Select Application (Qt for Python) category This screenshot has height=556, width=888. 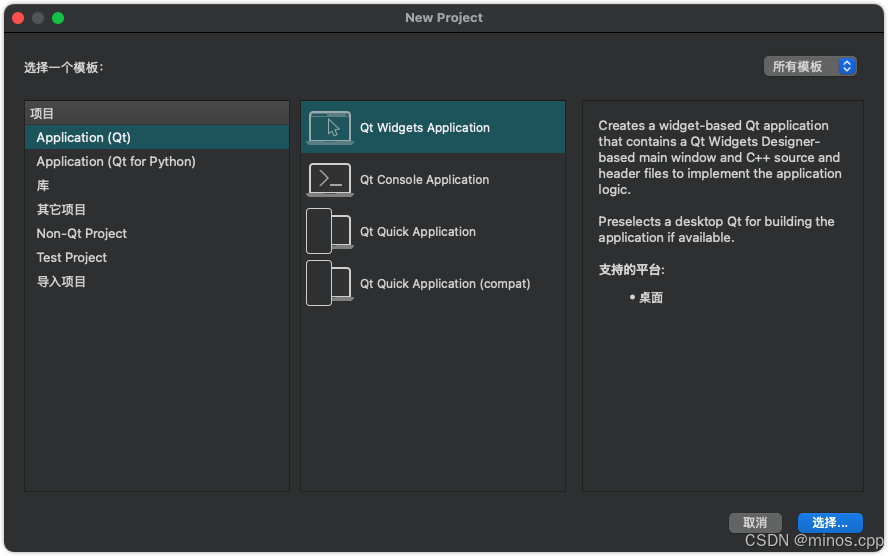coord(157,161)
